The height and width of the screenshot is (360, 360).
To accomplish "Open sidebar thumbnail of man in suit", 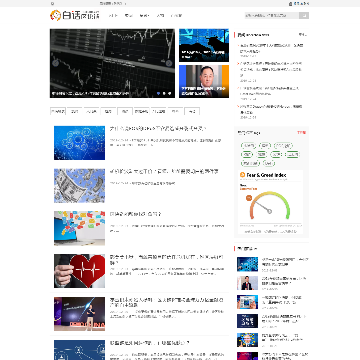I will point(247,283).
